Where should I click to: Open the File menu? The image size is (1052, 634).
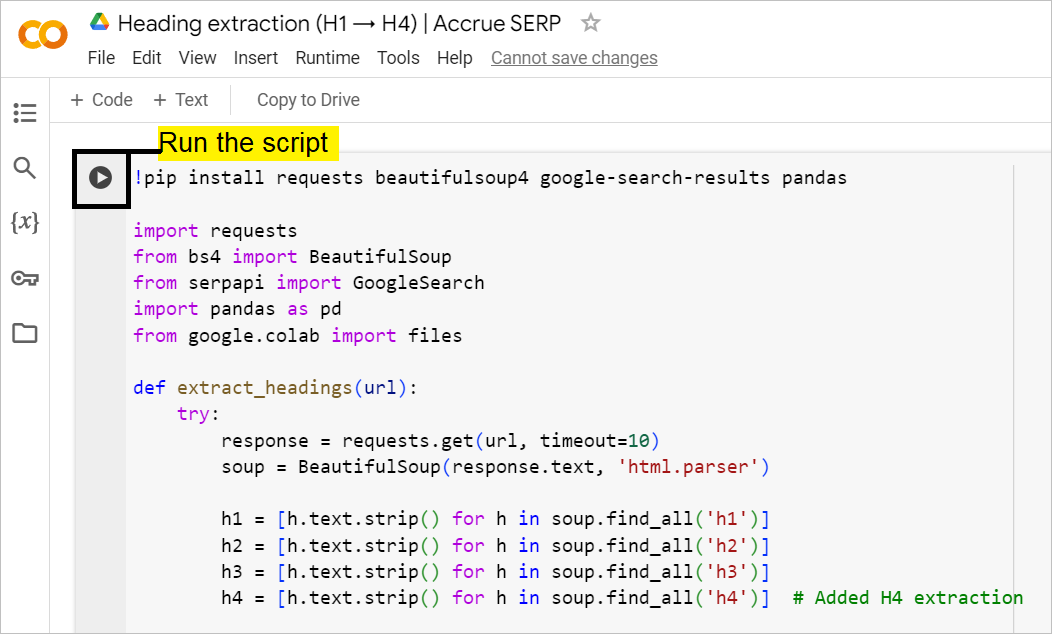tap(101, 58)
